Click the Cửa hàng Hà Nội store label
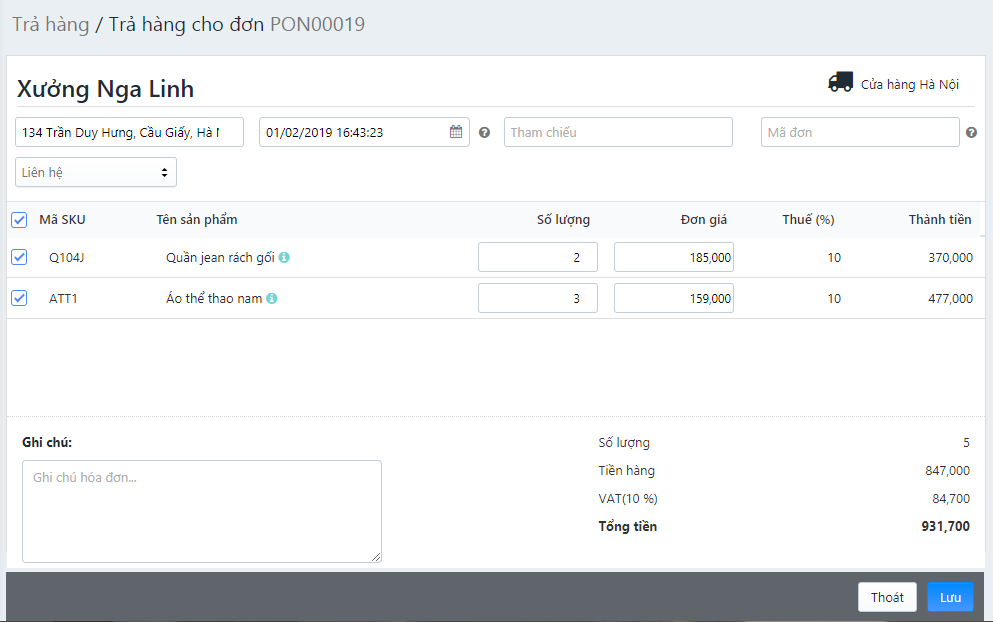This screenshot has height=622, width=993. pos(909,85)
